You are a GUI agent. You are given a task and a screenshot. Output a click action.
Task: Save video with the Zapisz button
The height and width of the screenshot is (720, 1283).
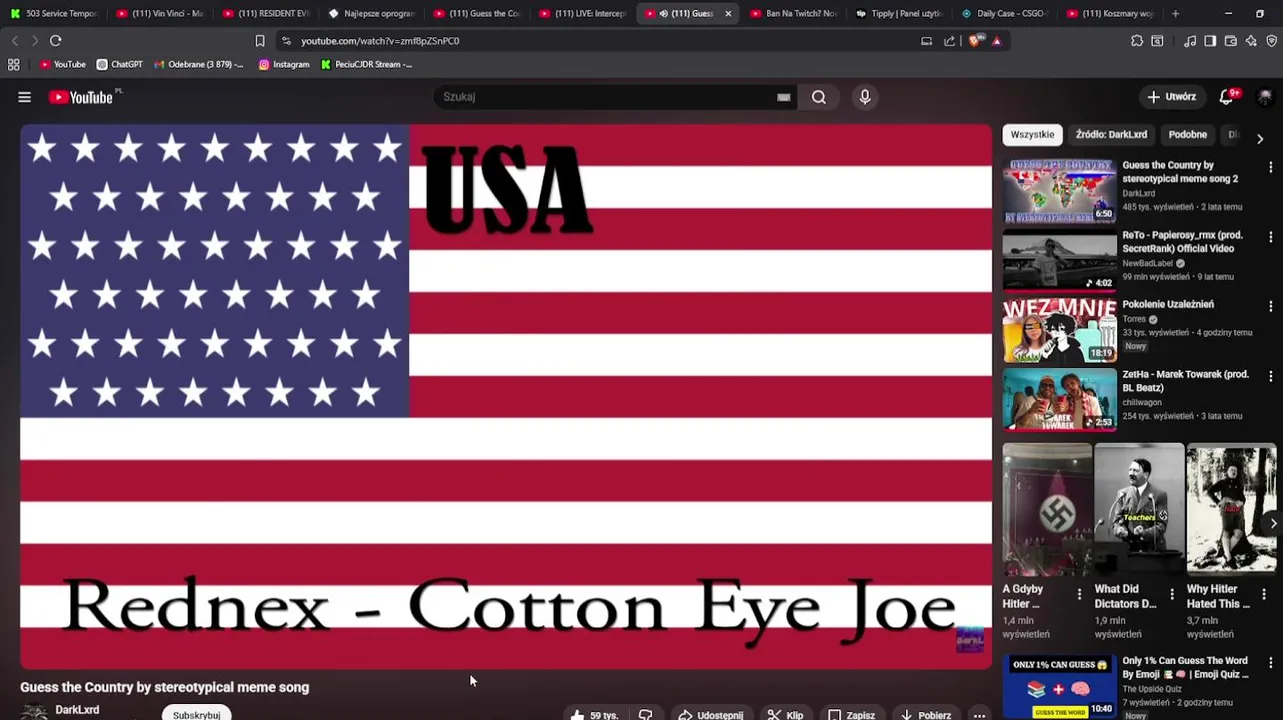point(852,715)
